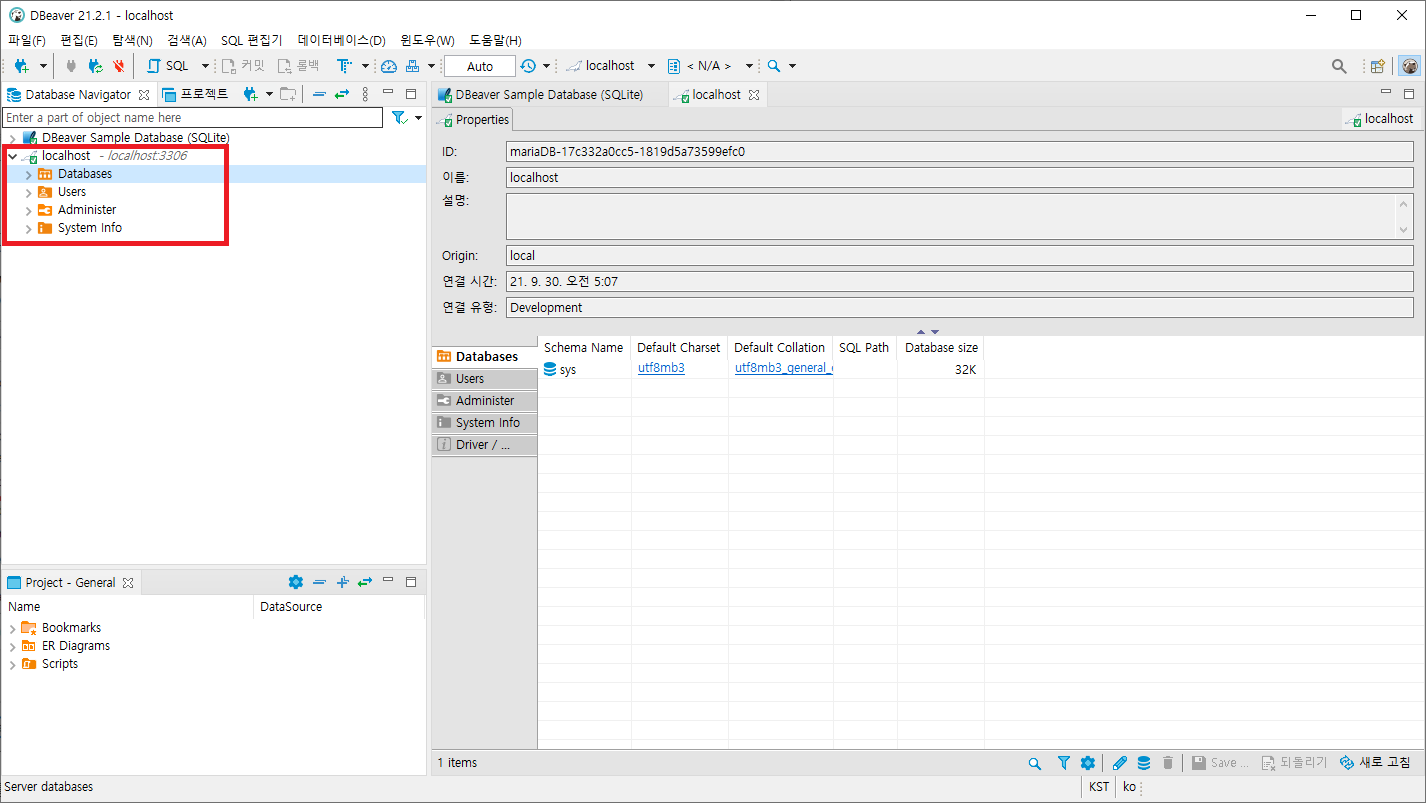
Task: Open a new SQL editor with SQL button
Action: coord(167,66)
